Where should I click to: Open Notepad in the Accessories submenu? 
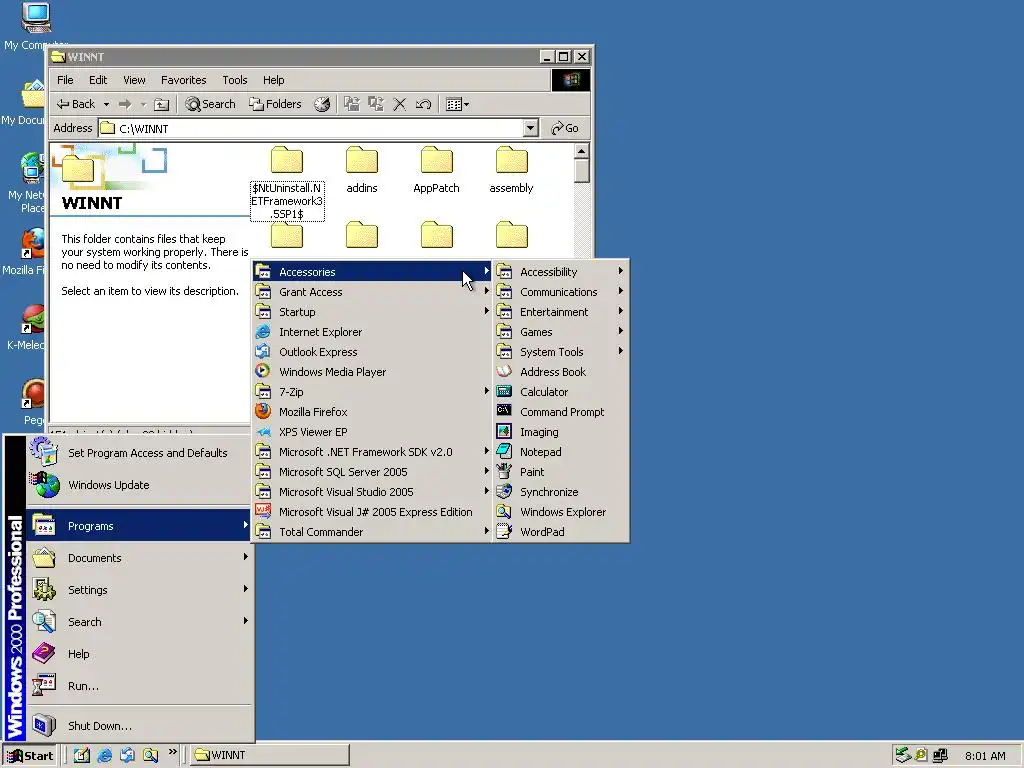[x=561, y=452]
